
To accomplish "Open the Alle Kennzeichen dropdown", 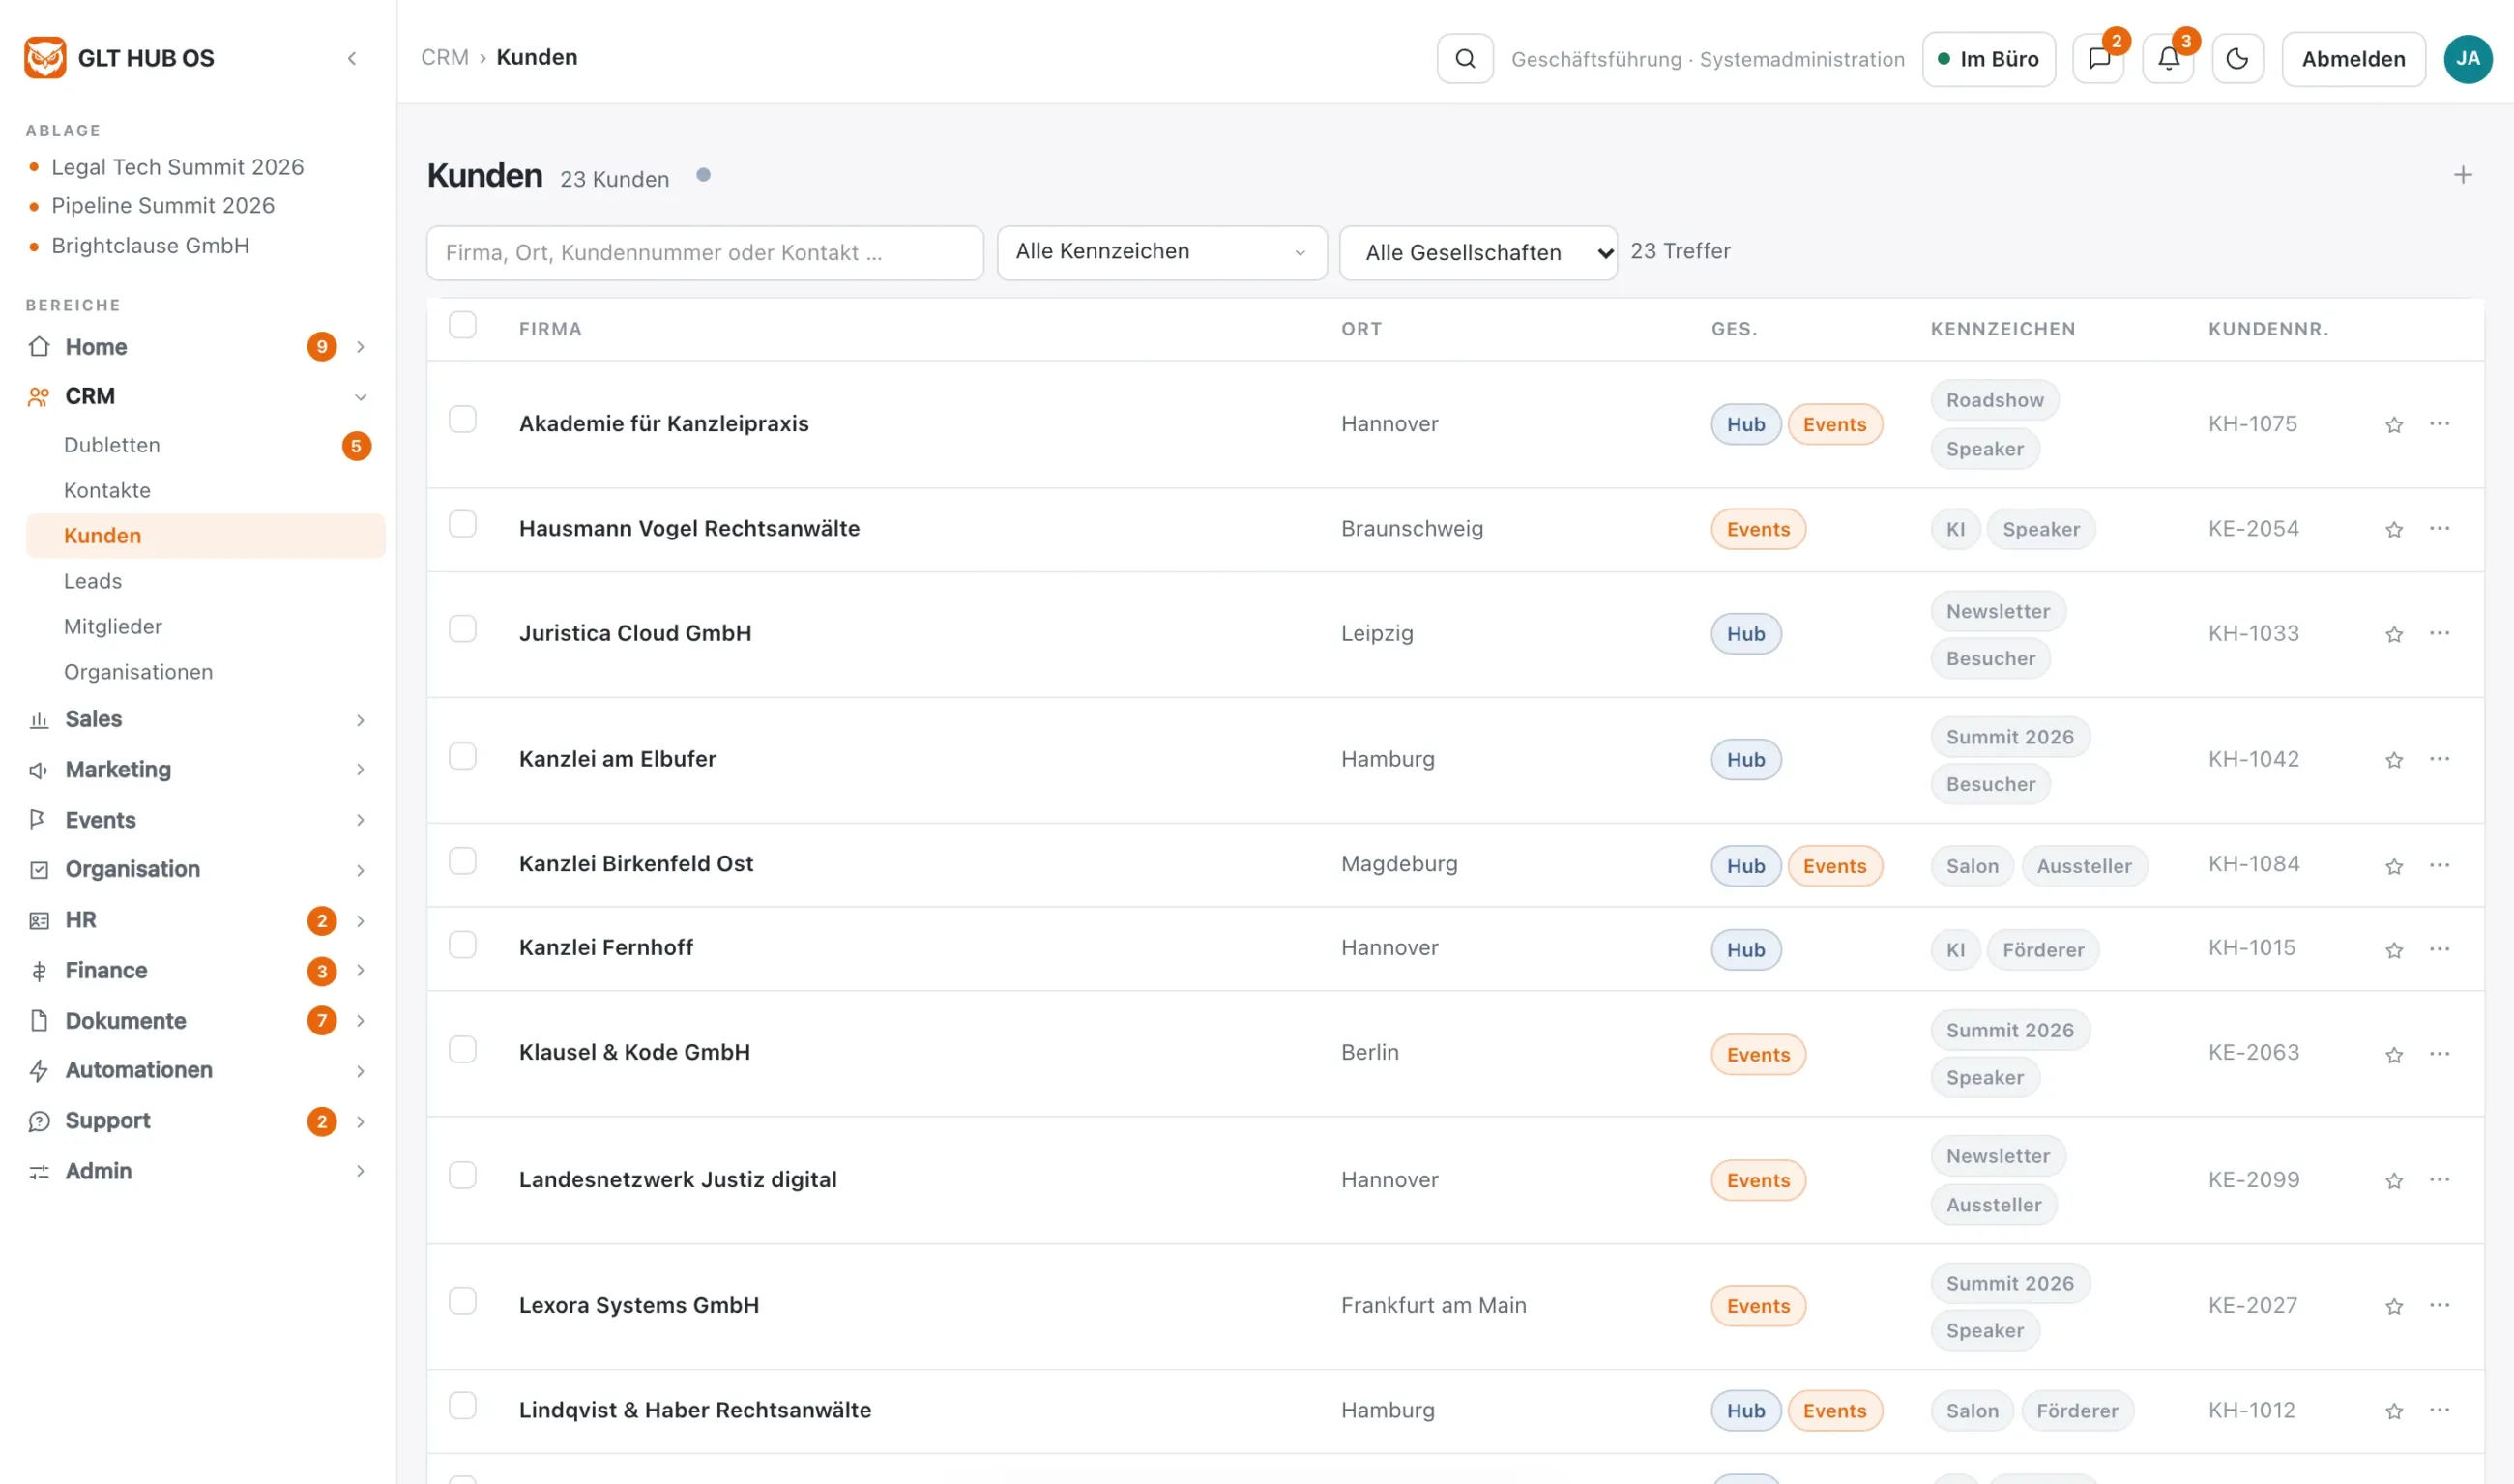I will click(x=1161, y=252).
